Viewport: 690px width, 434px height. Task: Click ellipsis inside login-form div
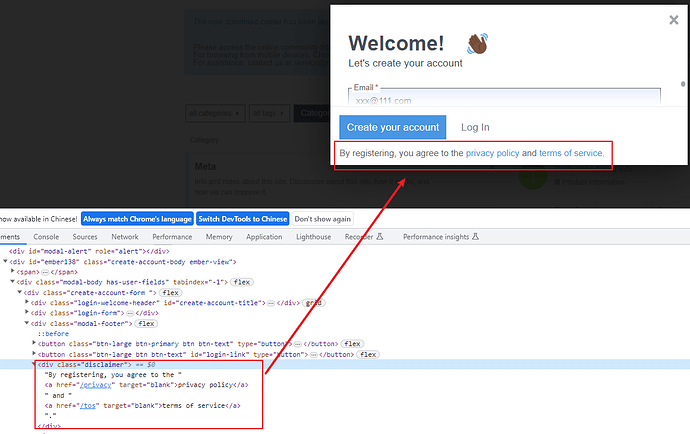(x=130, y=313)
